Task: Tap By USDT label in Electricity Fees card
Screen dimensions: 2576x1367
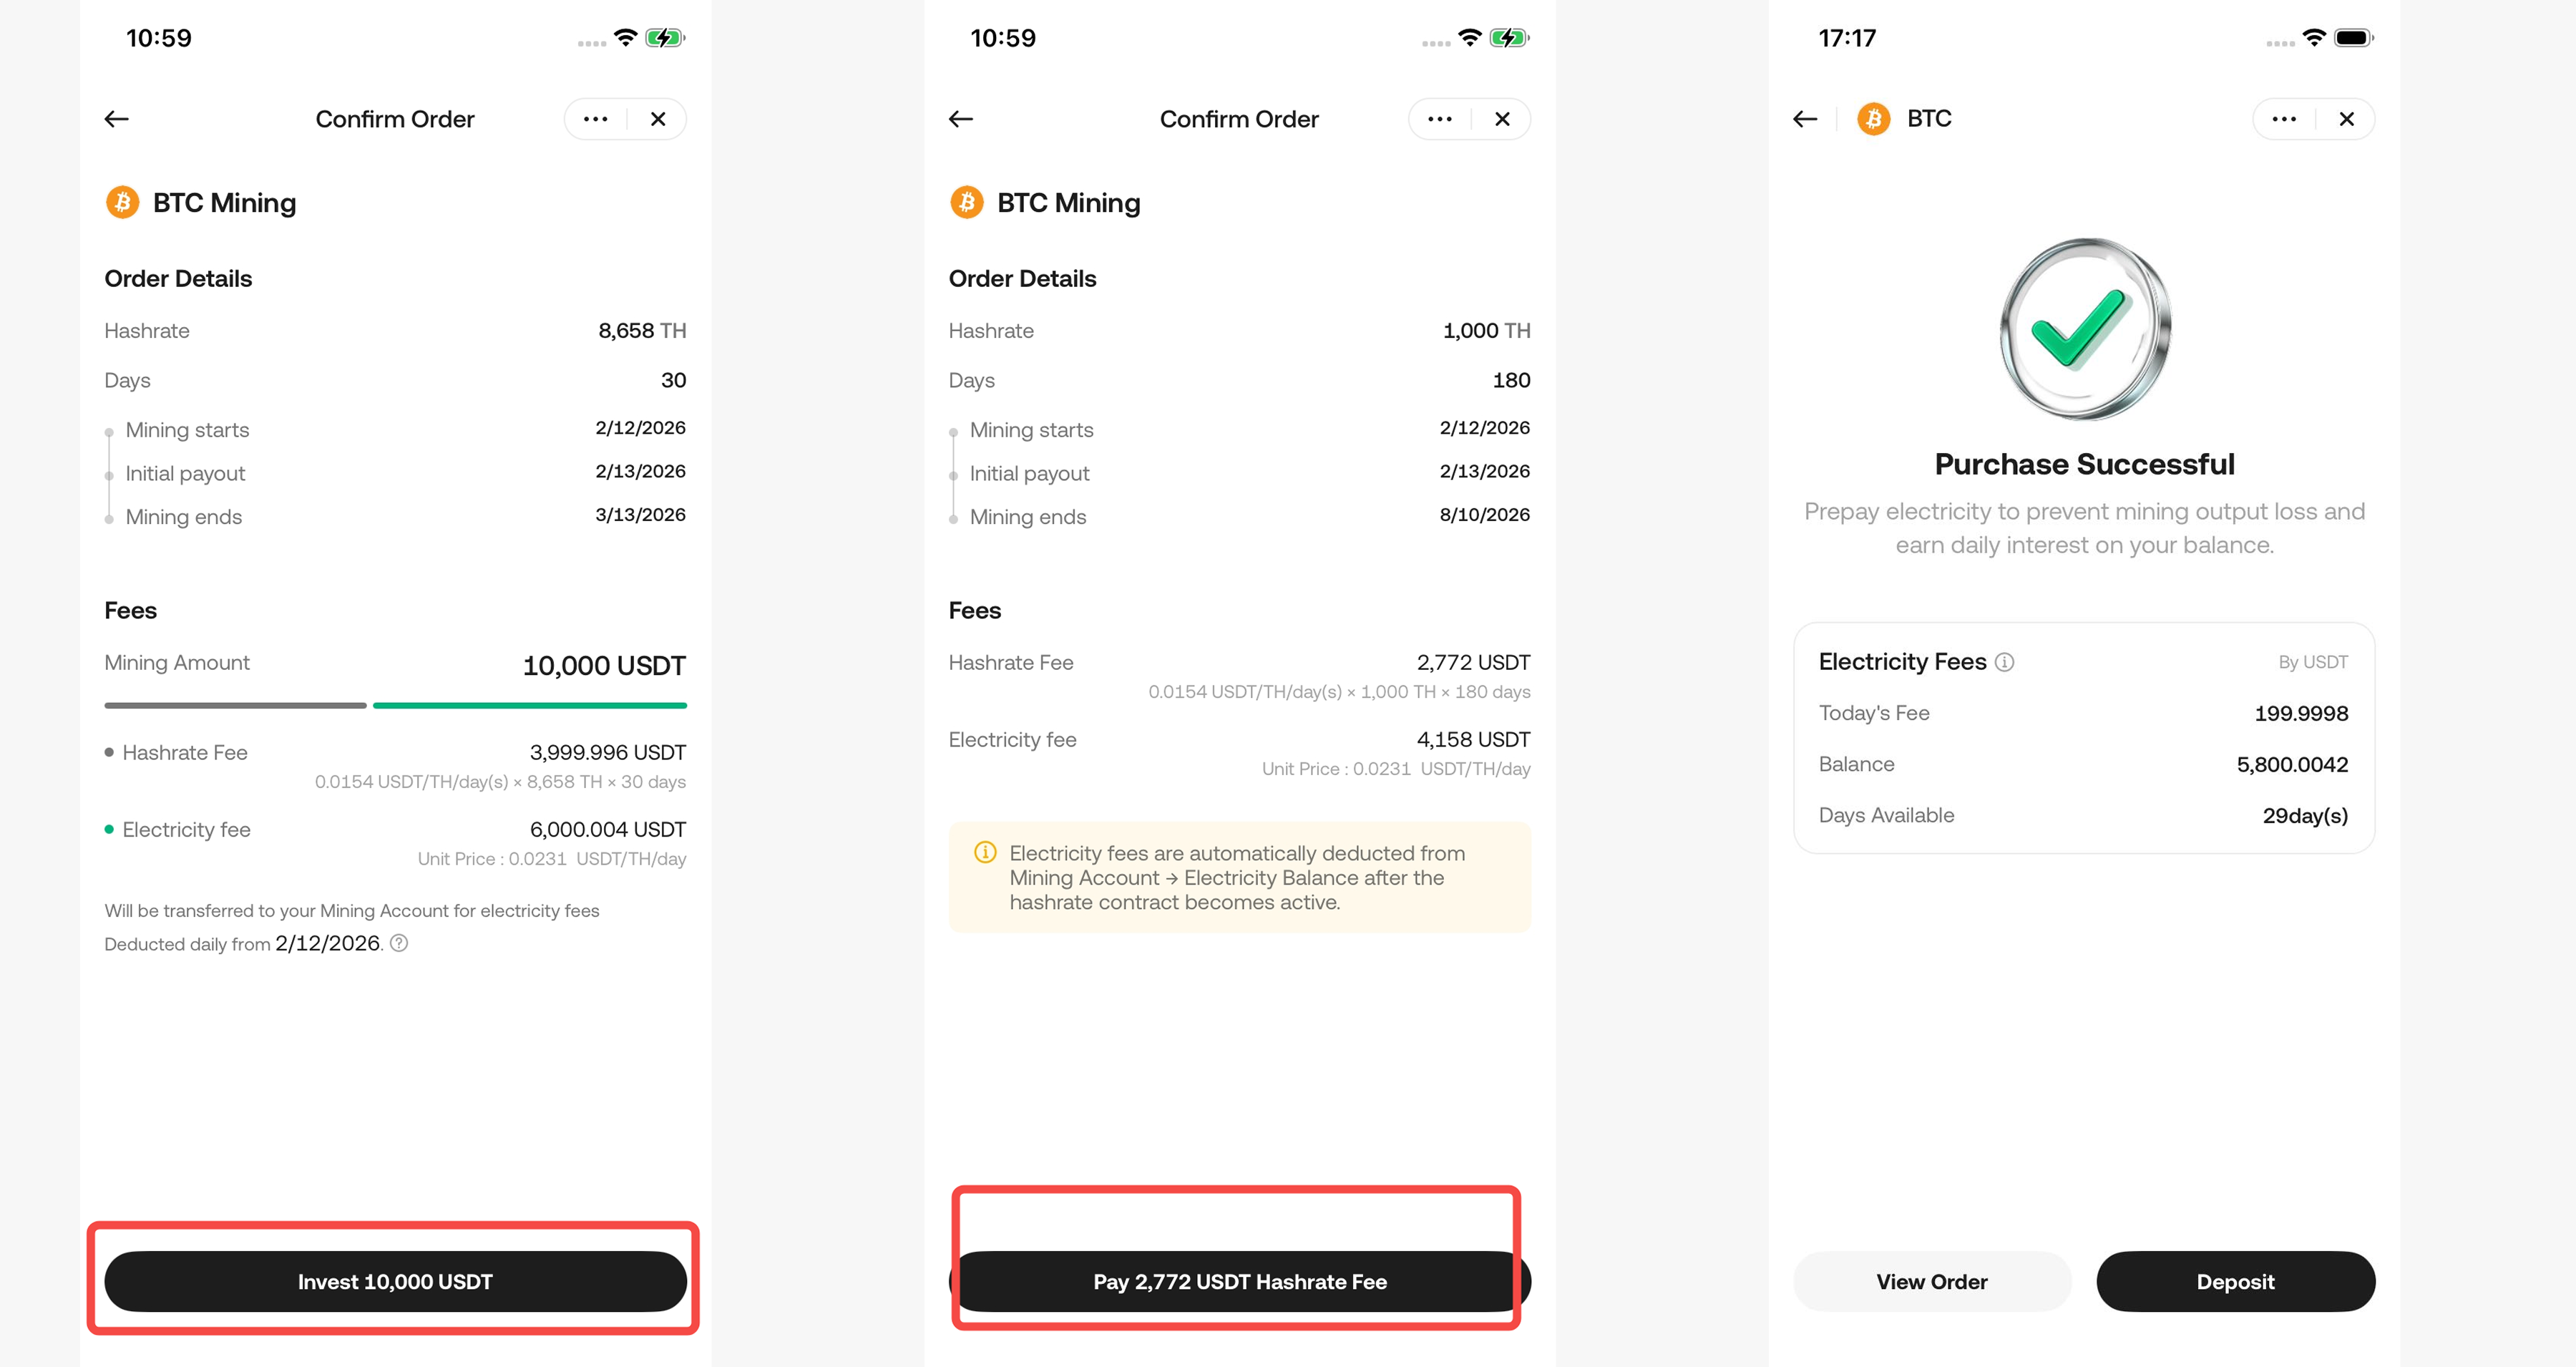Action: pyautogui.click(x=2312, y=662)
